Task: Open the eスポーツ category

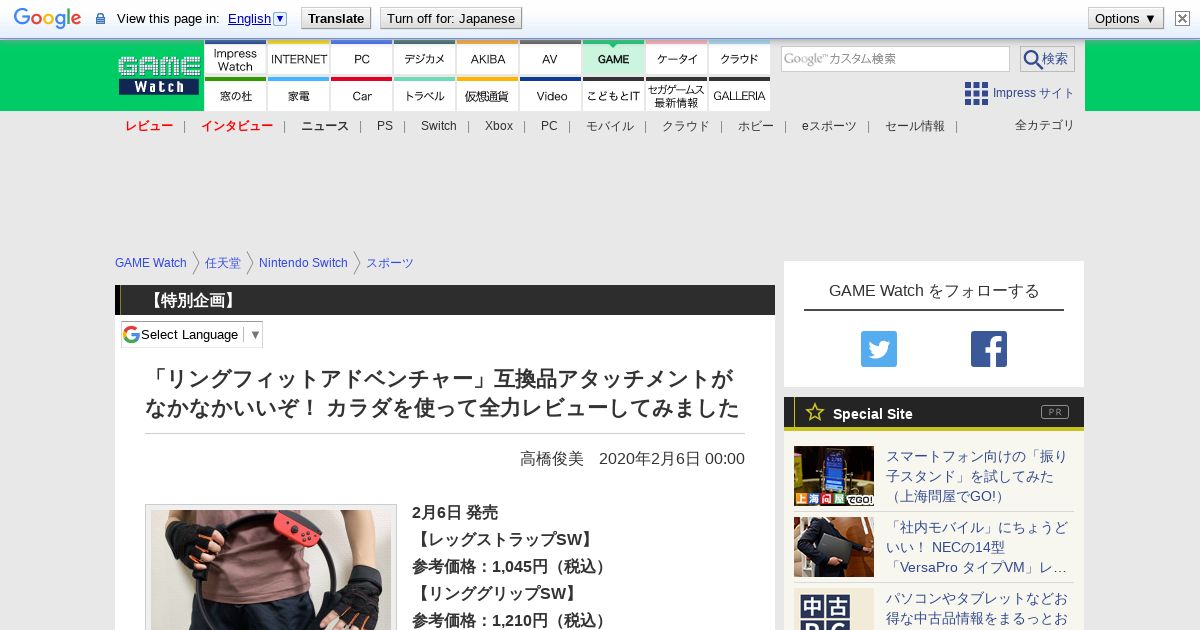Action: (x=829, y=126)
